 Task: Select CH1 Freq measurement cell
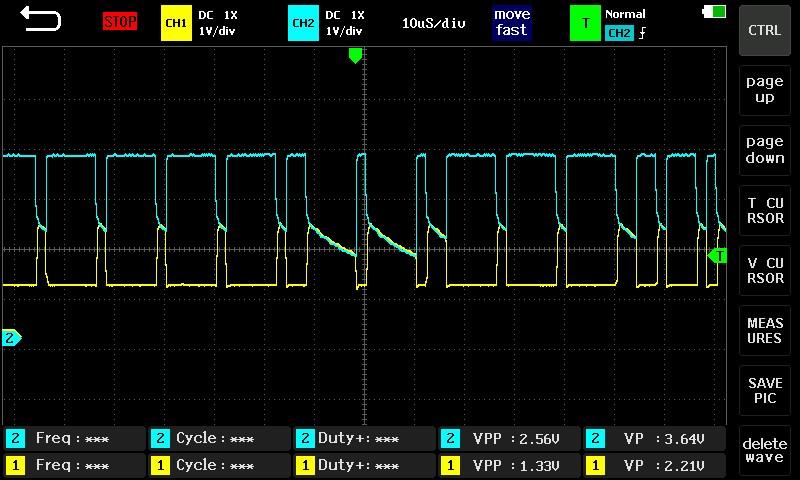point(74,465)
